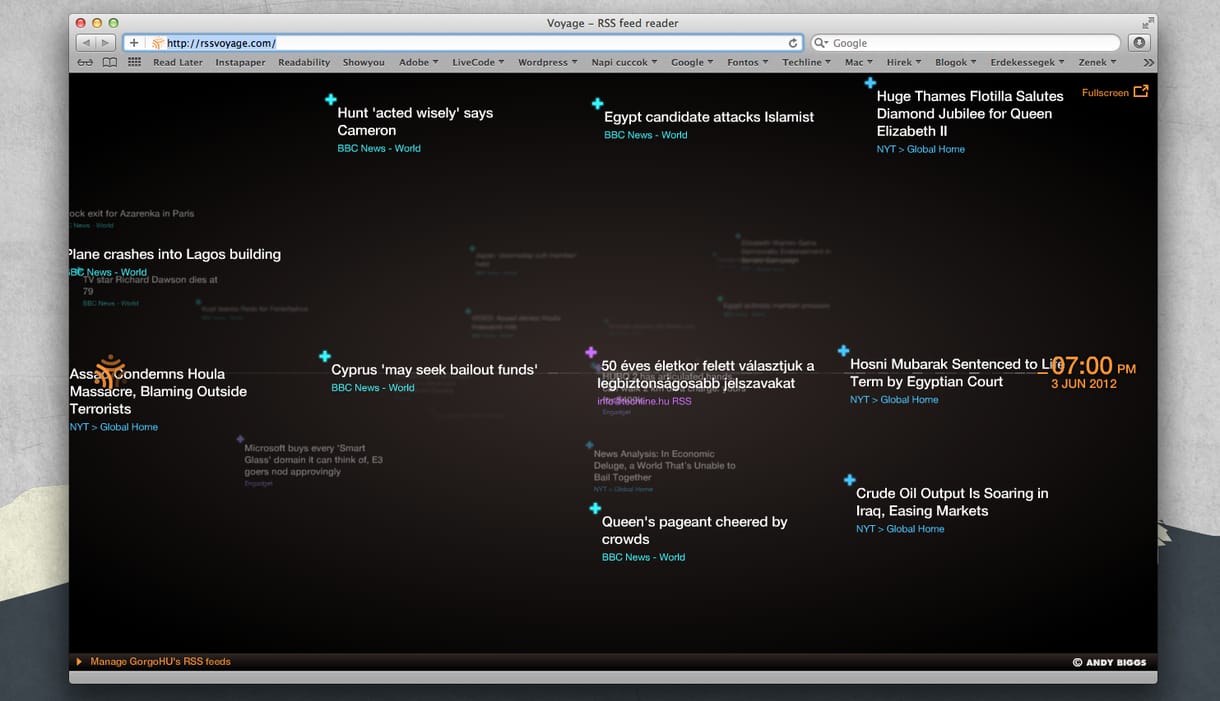Click the Read Later bookmarklet
Viewport: 1220px width, 701px height.
click(x=178, y=62)
